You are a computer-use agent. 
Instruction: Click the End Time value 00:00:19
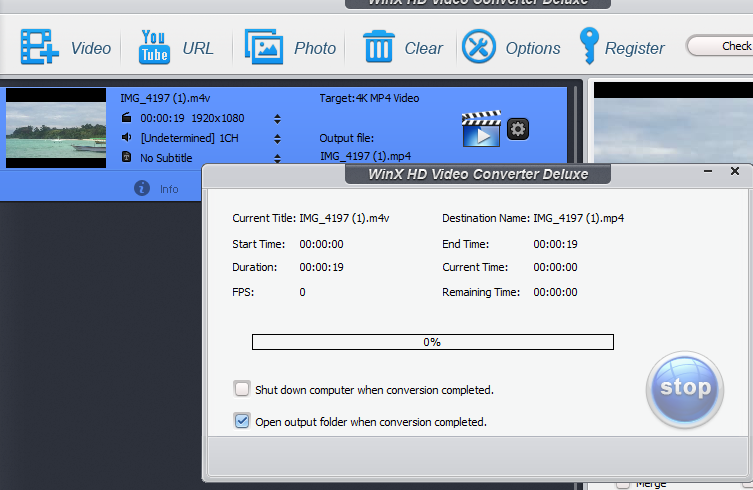555,244
